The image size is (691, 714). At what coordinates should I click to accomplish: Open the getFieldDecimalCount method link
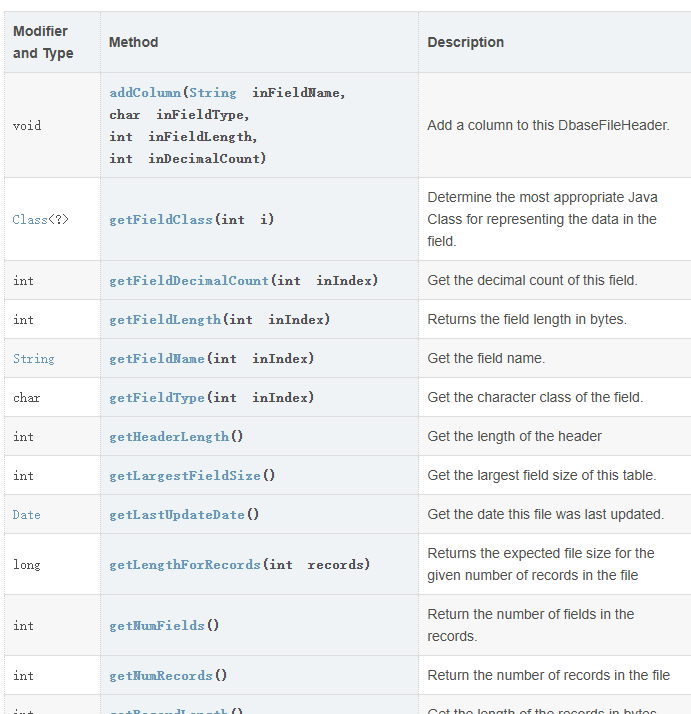[189, 281]
